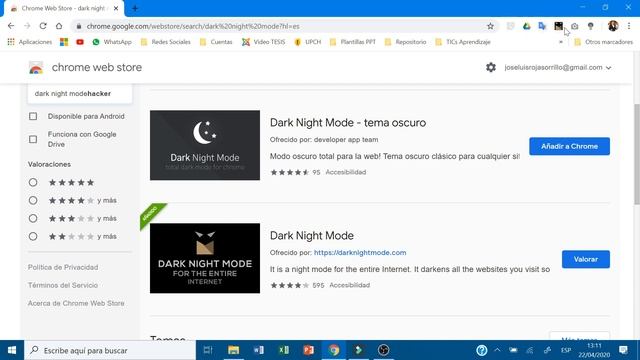Open the Dark Night Mode extension icon
Image resolution: width=640 pixels, height=360 pixels.
[x=558, y=26]
